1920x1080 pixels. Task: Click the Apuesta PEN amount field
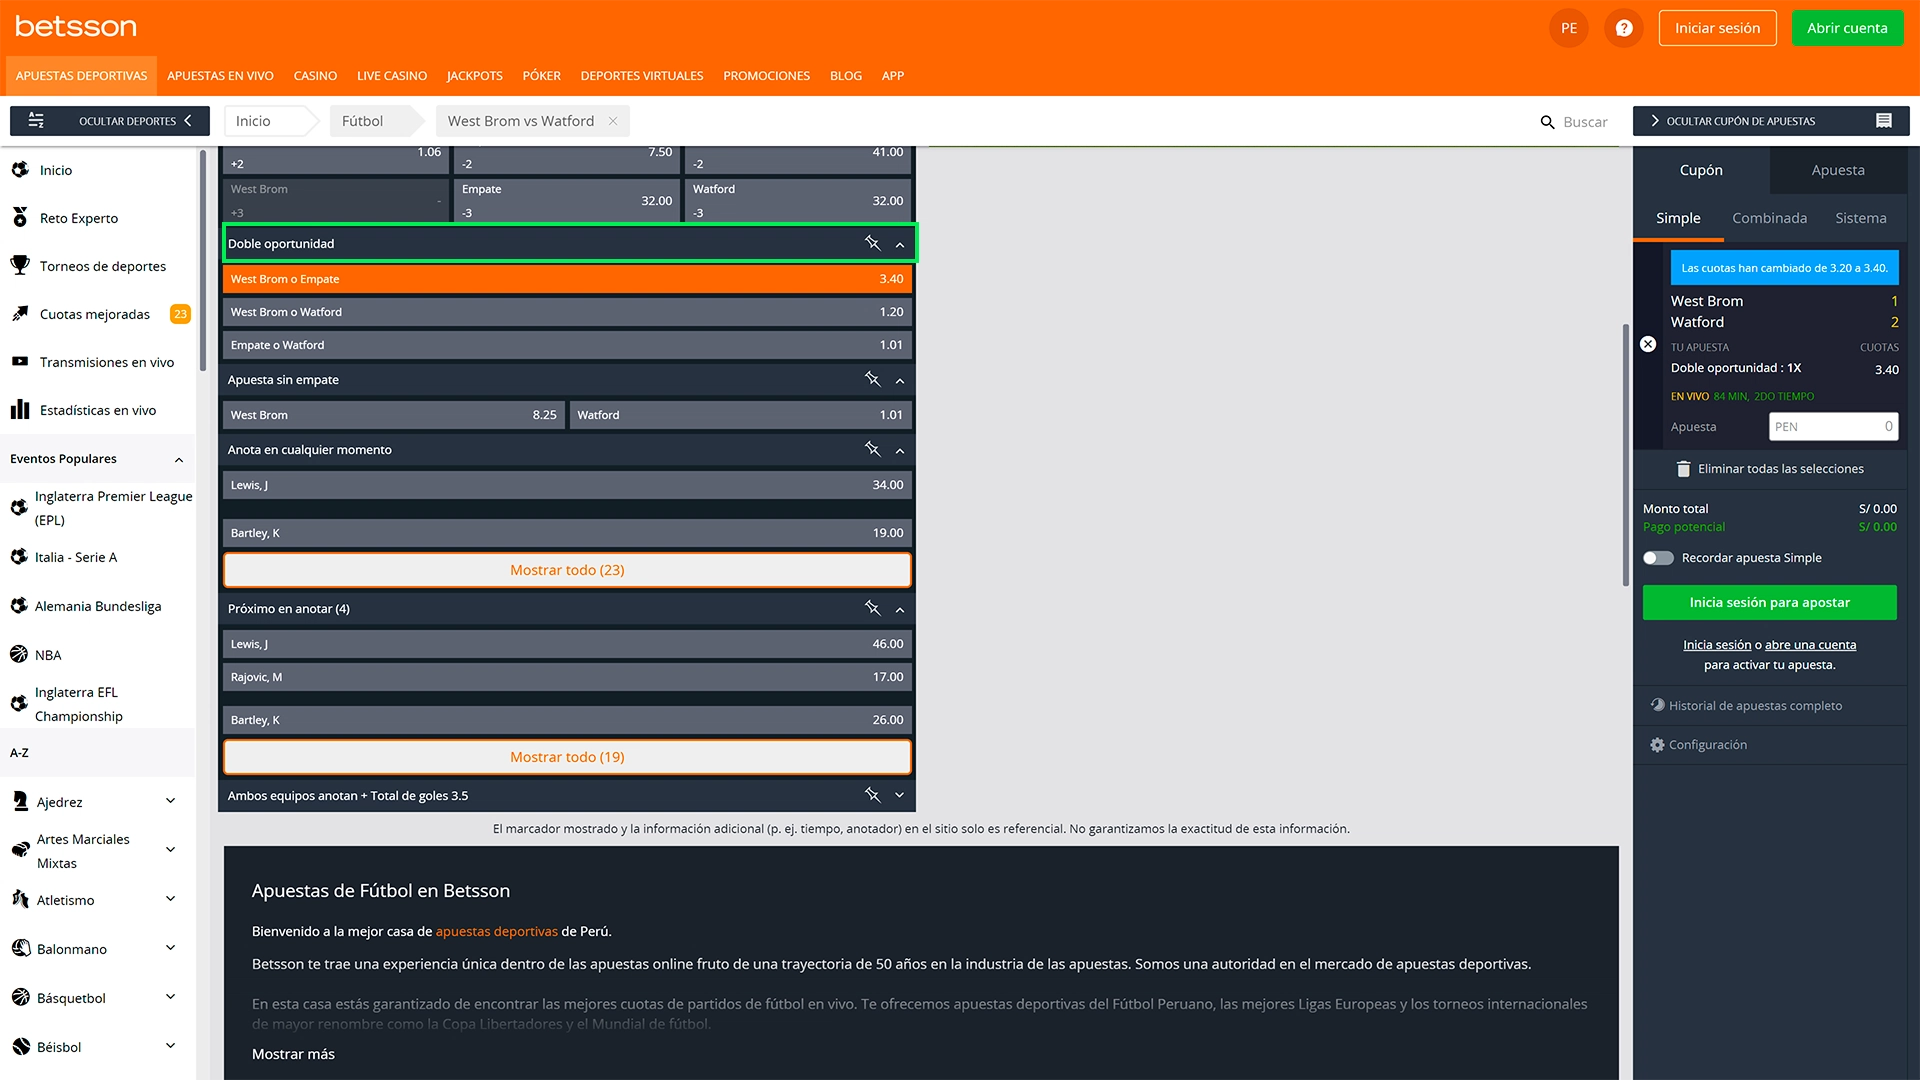[1833, 427]
